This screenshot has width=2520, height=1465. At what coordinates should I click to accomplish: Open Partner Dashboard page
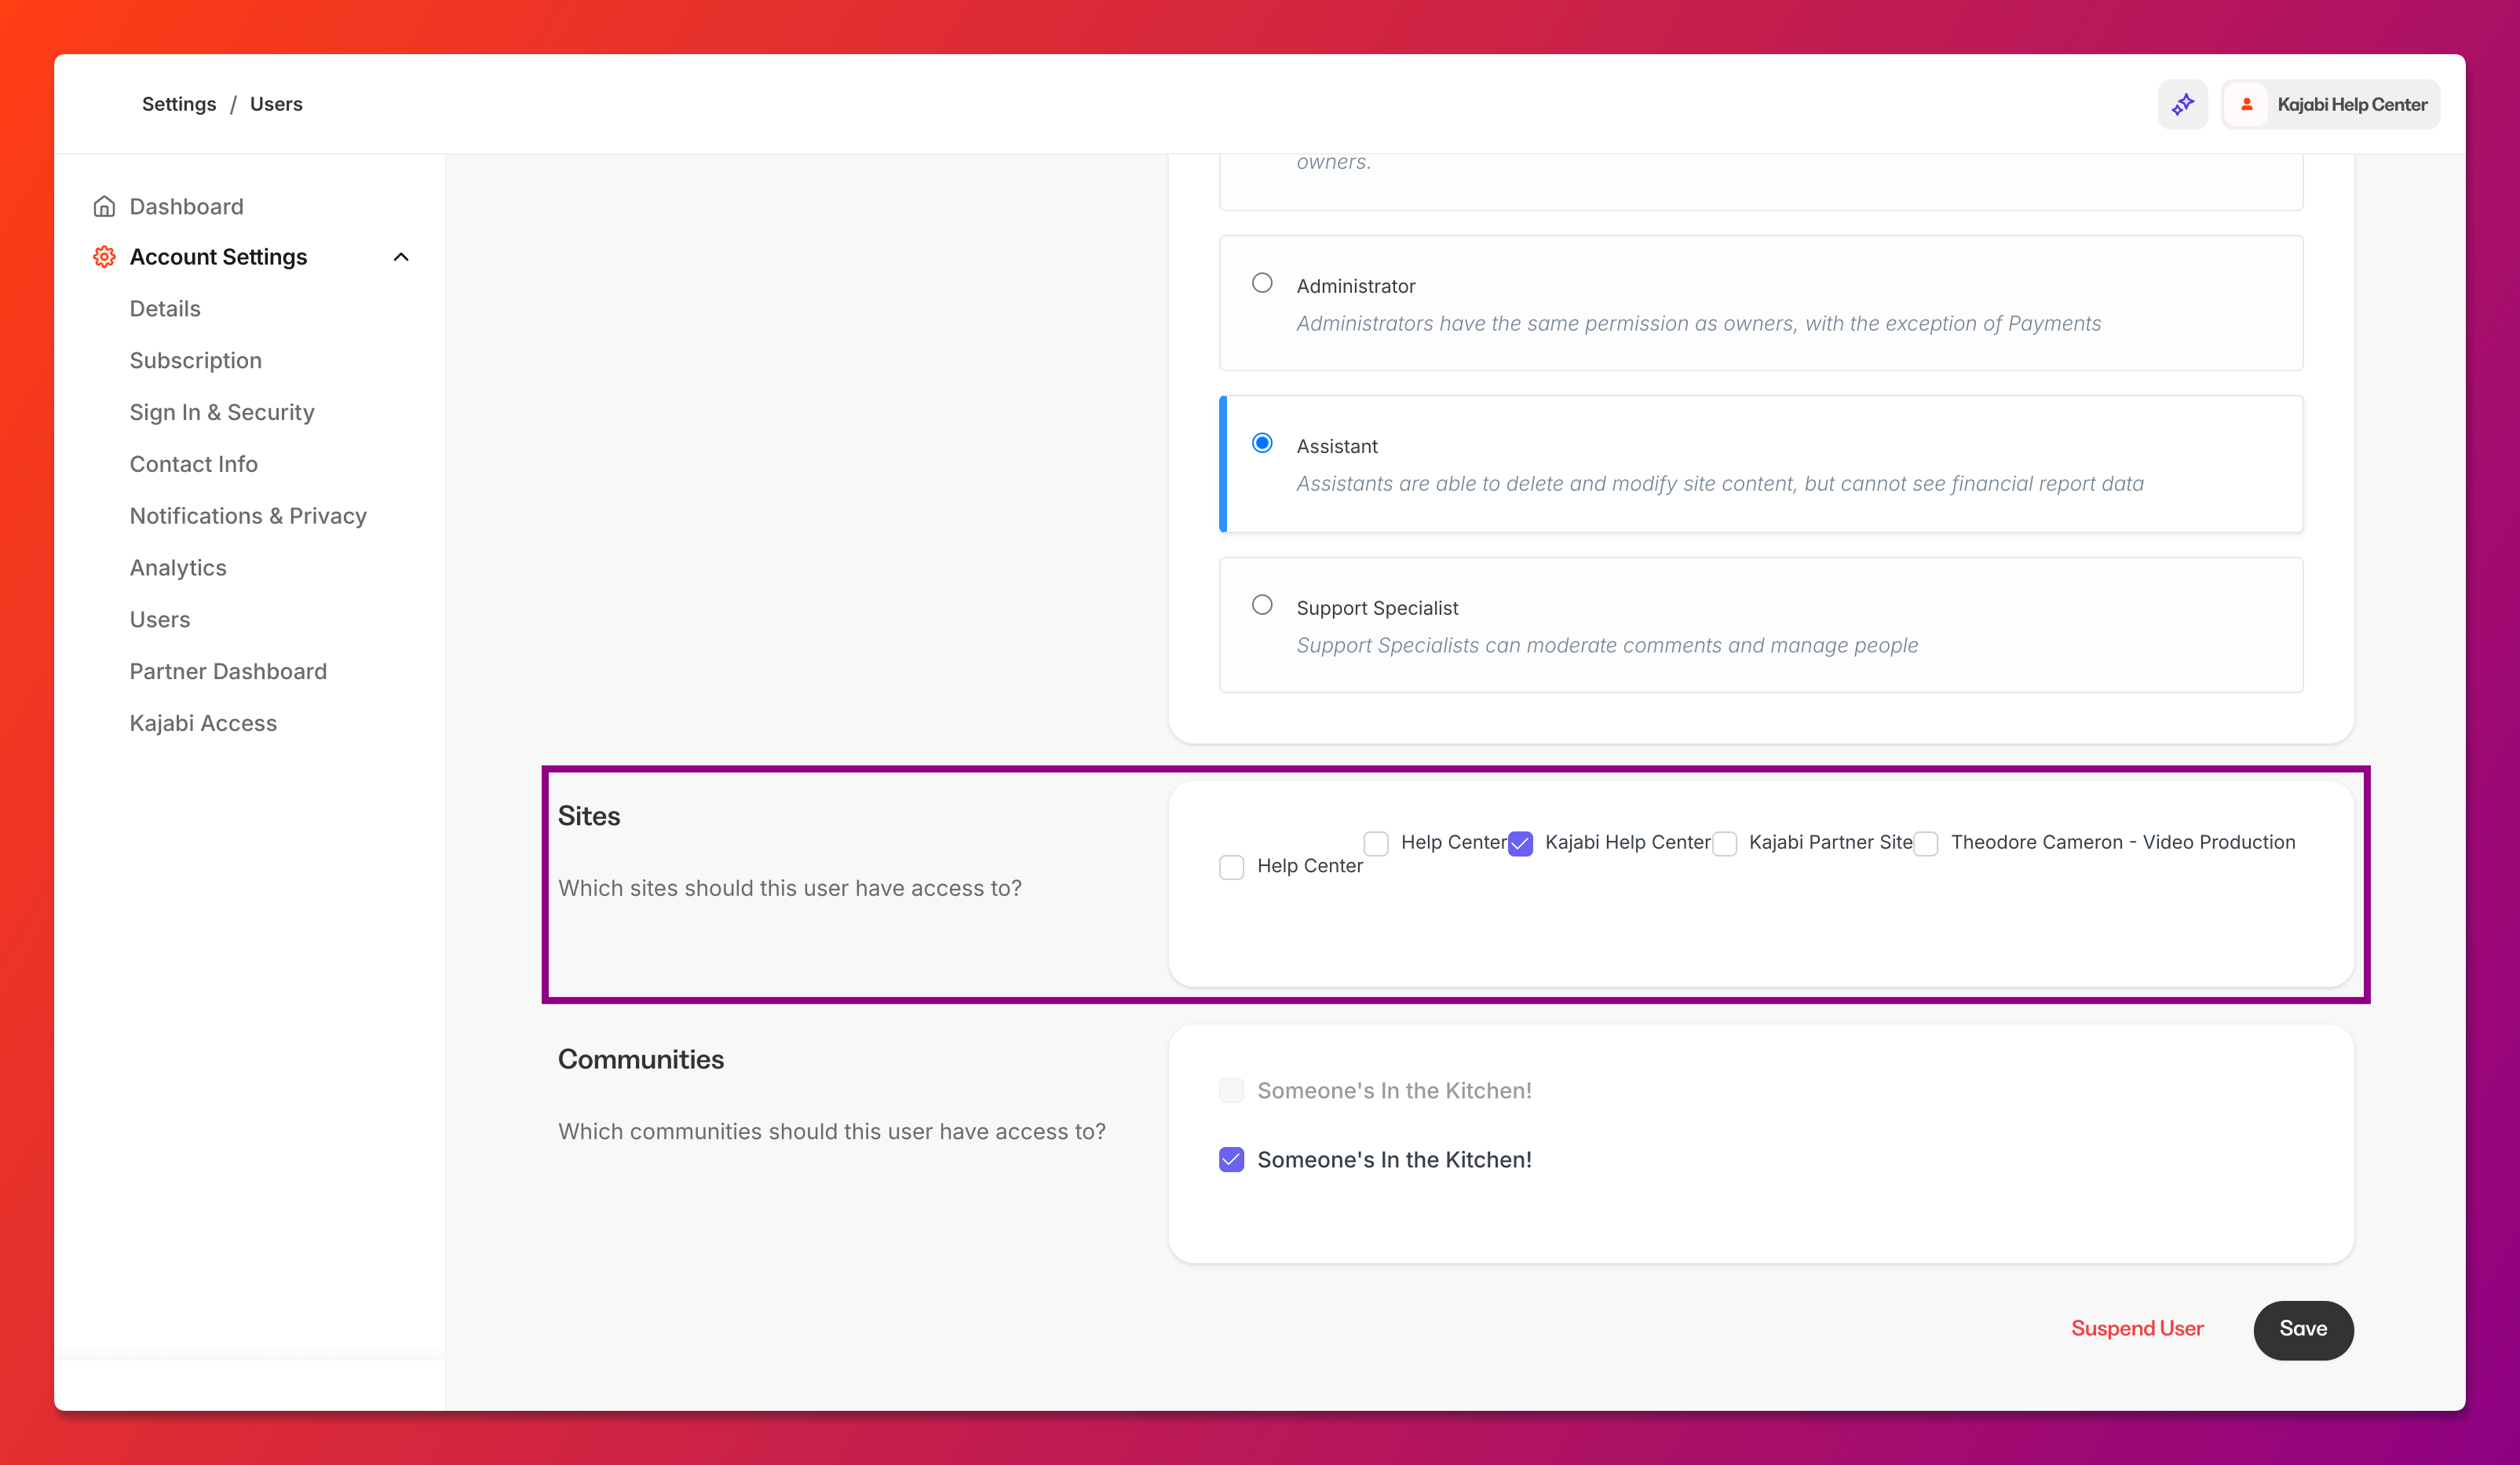[x=228, y=671]
